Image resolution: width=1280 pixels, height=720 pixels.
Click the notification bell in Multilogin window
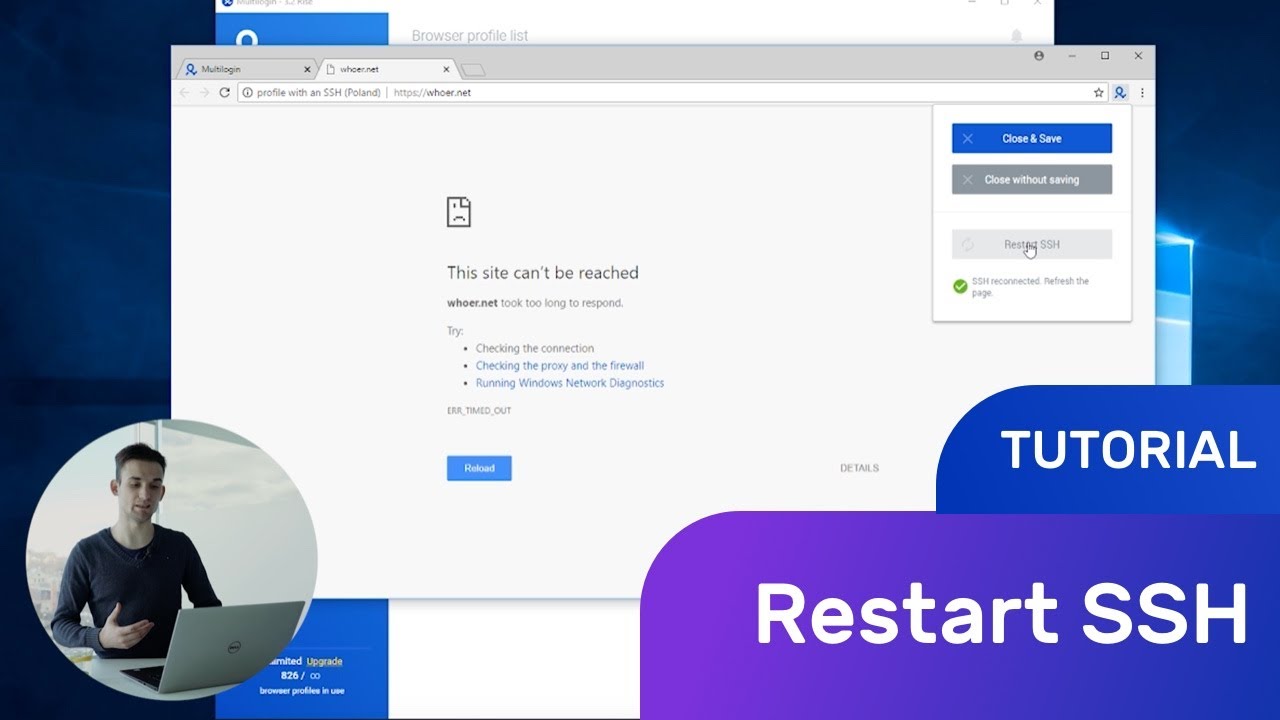click(1017, 36)
